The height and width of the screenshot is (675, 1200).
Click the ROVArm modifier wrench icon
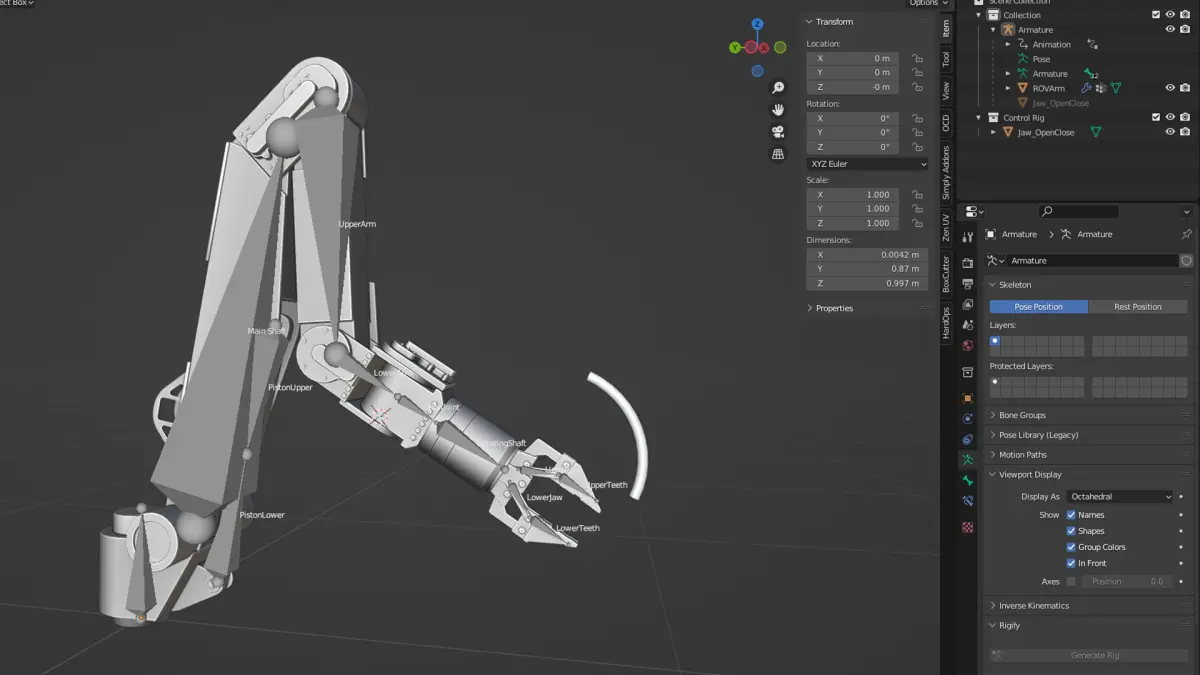[x=1085, y=88]
